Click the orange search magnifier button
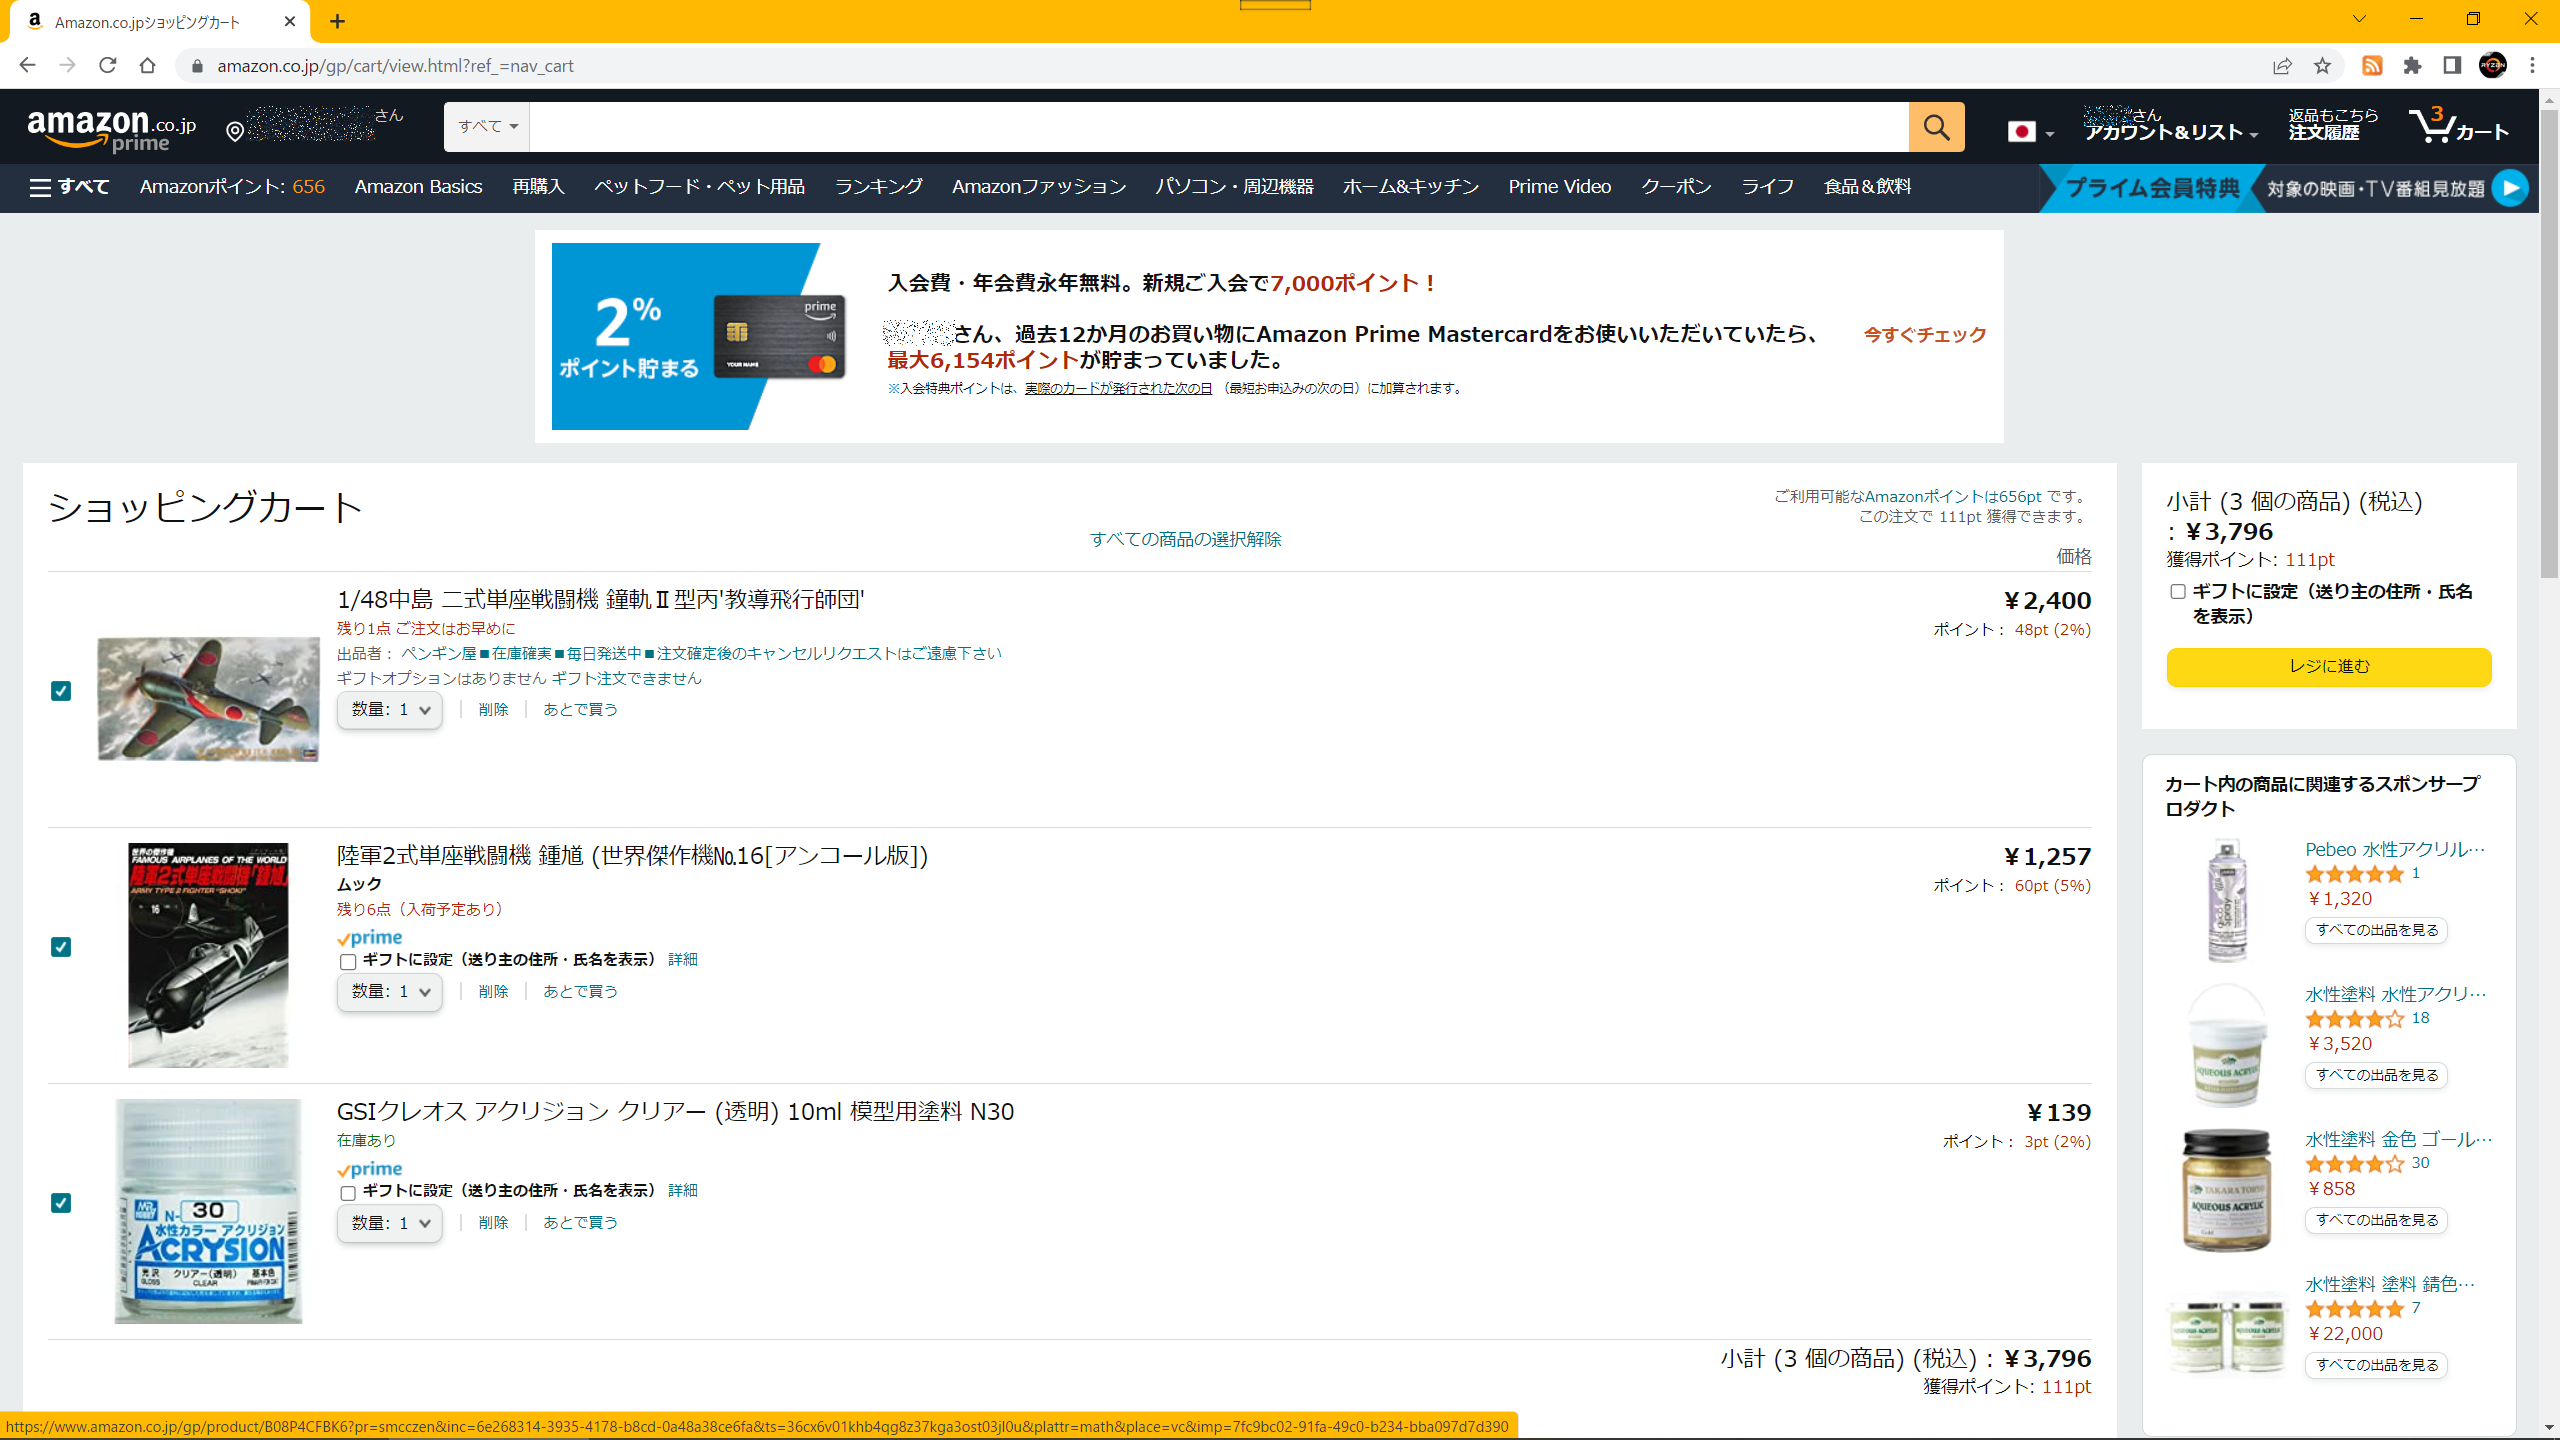The image size is (2560, 1440). click(x=1936, y=127)
